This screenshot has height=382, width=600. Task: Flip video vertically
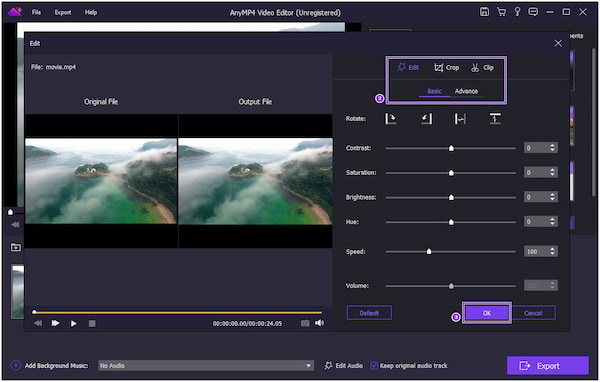495,119
